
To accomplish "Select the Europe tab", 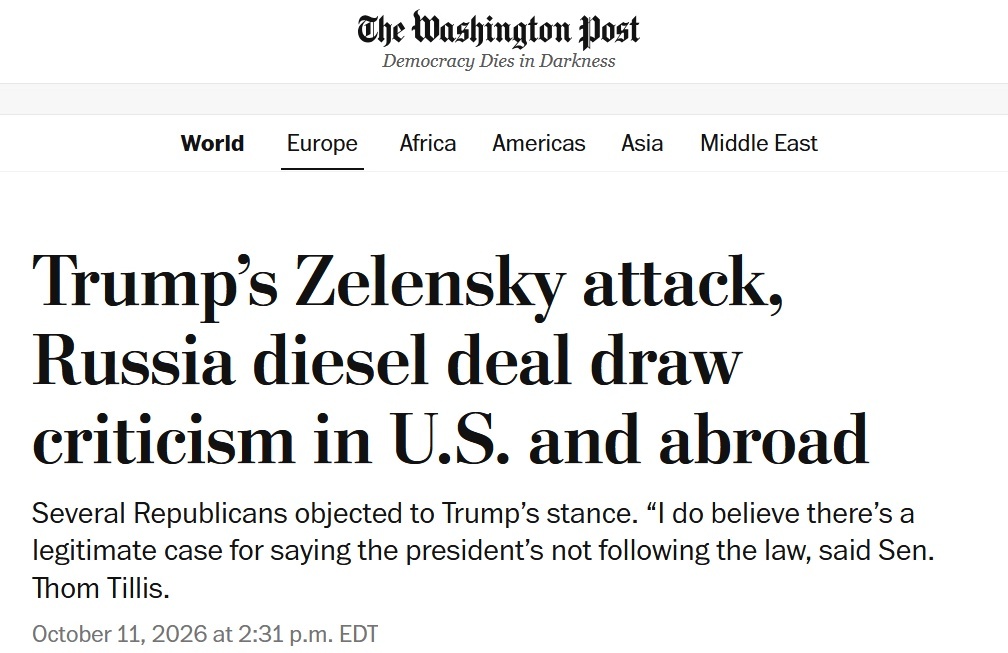I will [x=322, y=143].
